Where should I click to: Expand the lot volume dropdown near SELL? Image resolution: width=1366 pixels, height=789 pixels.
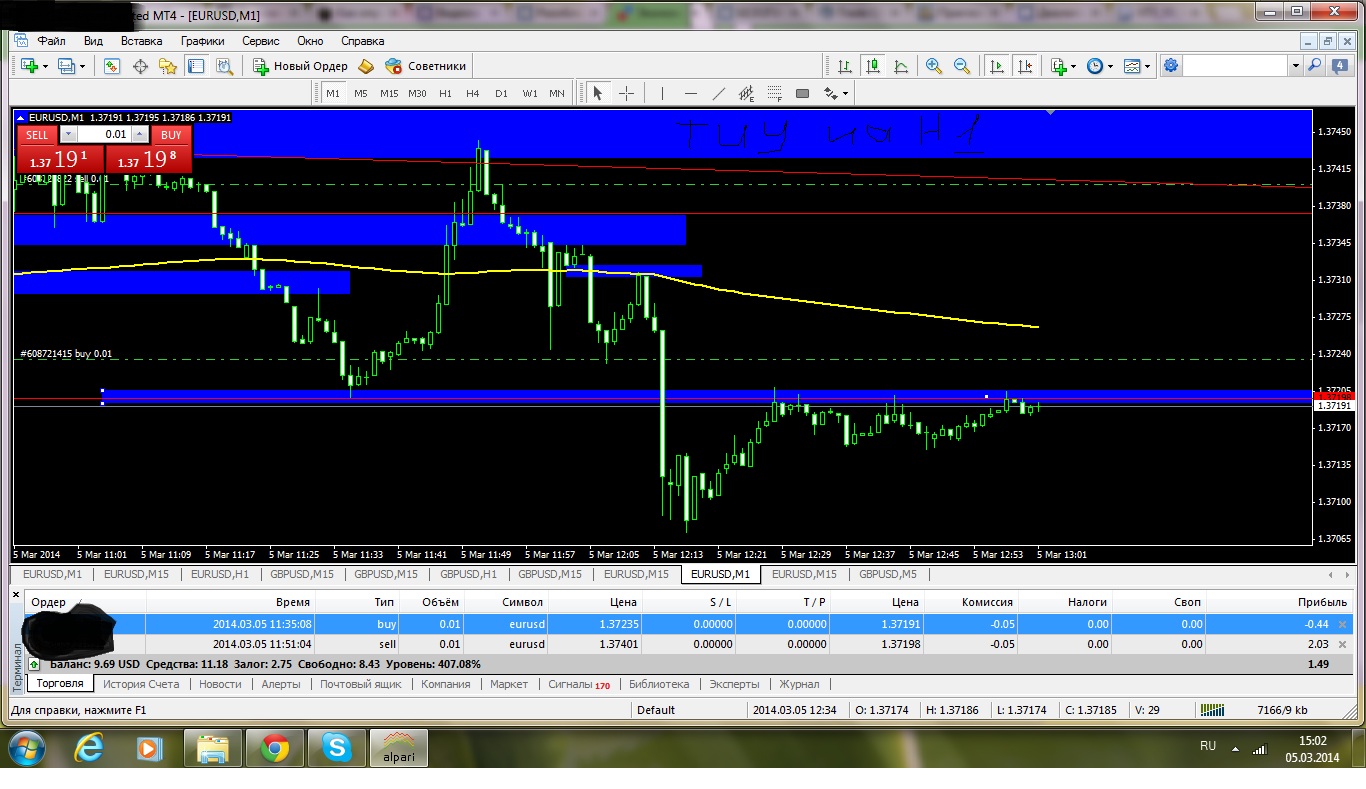(68, 134)
